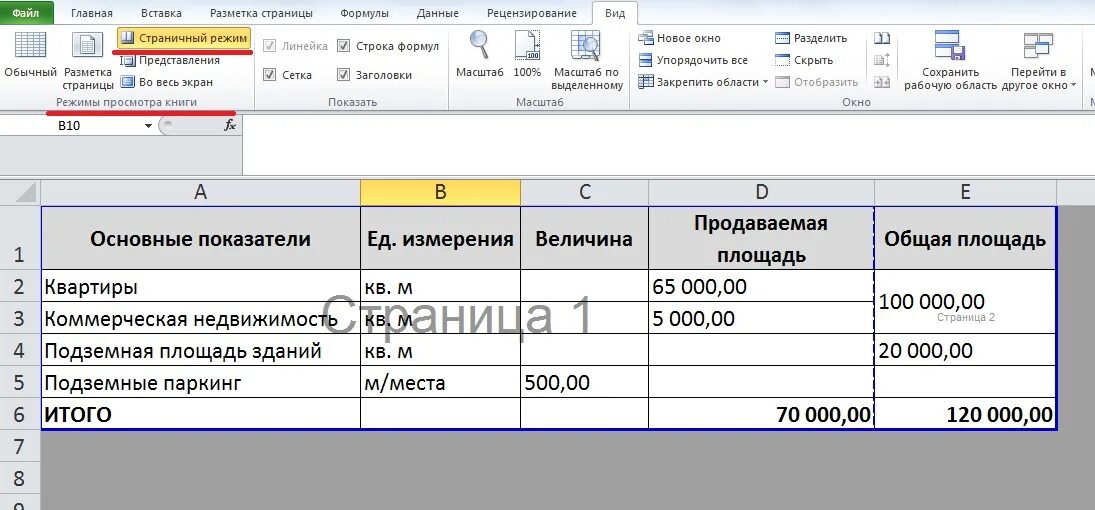The image size is (1095, 510).
Task: Click Масштаб по выделенному zoom to selection
Action: pos(587,46)
